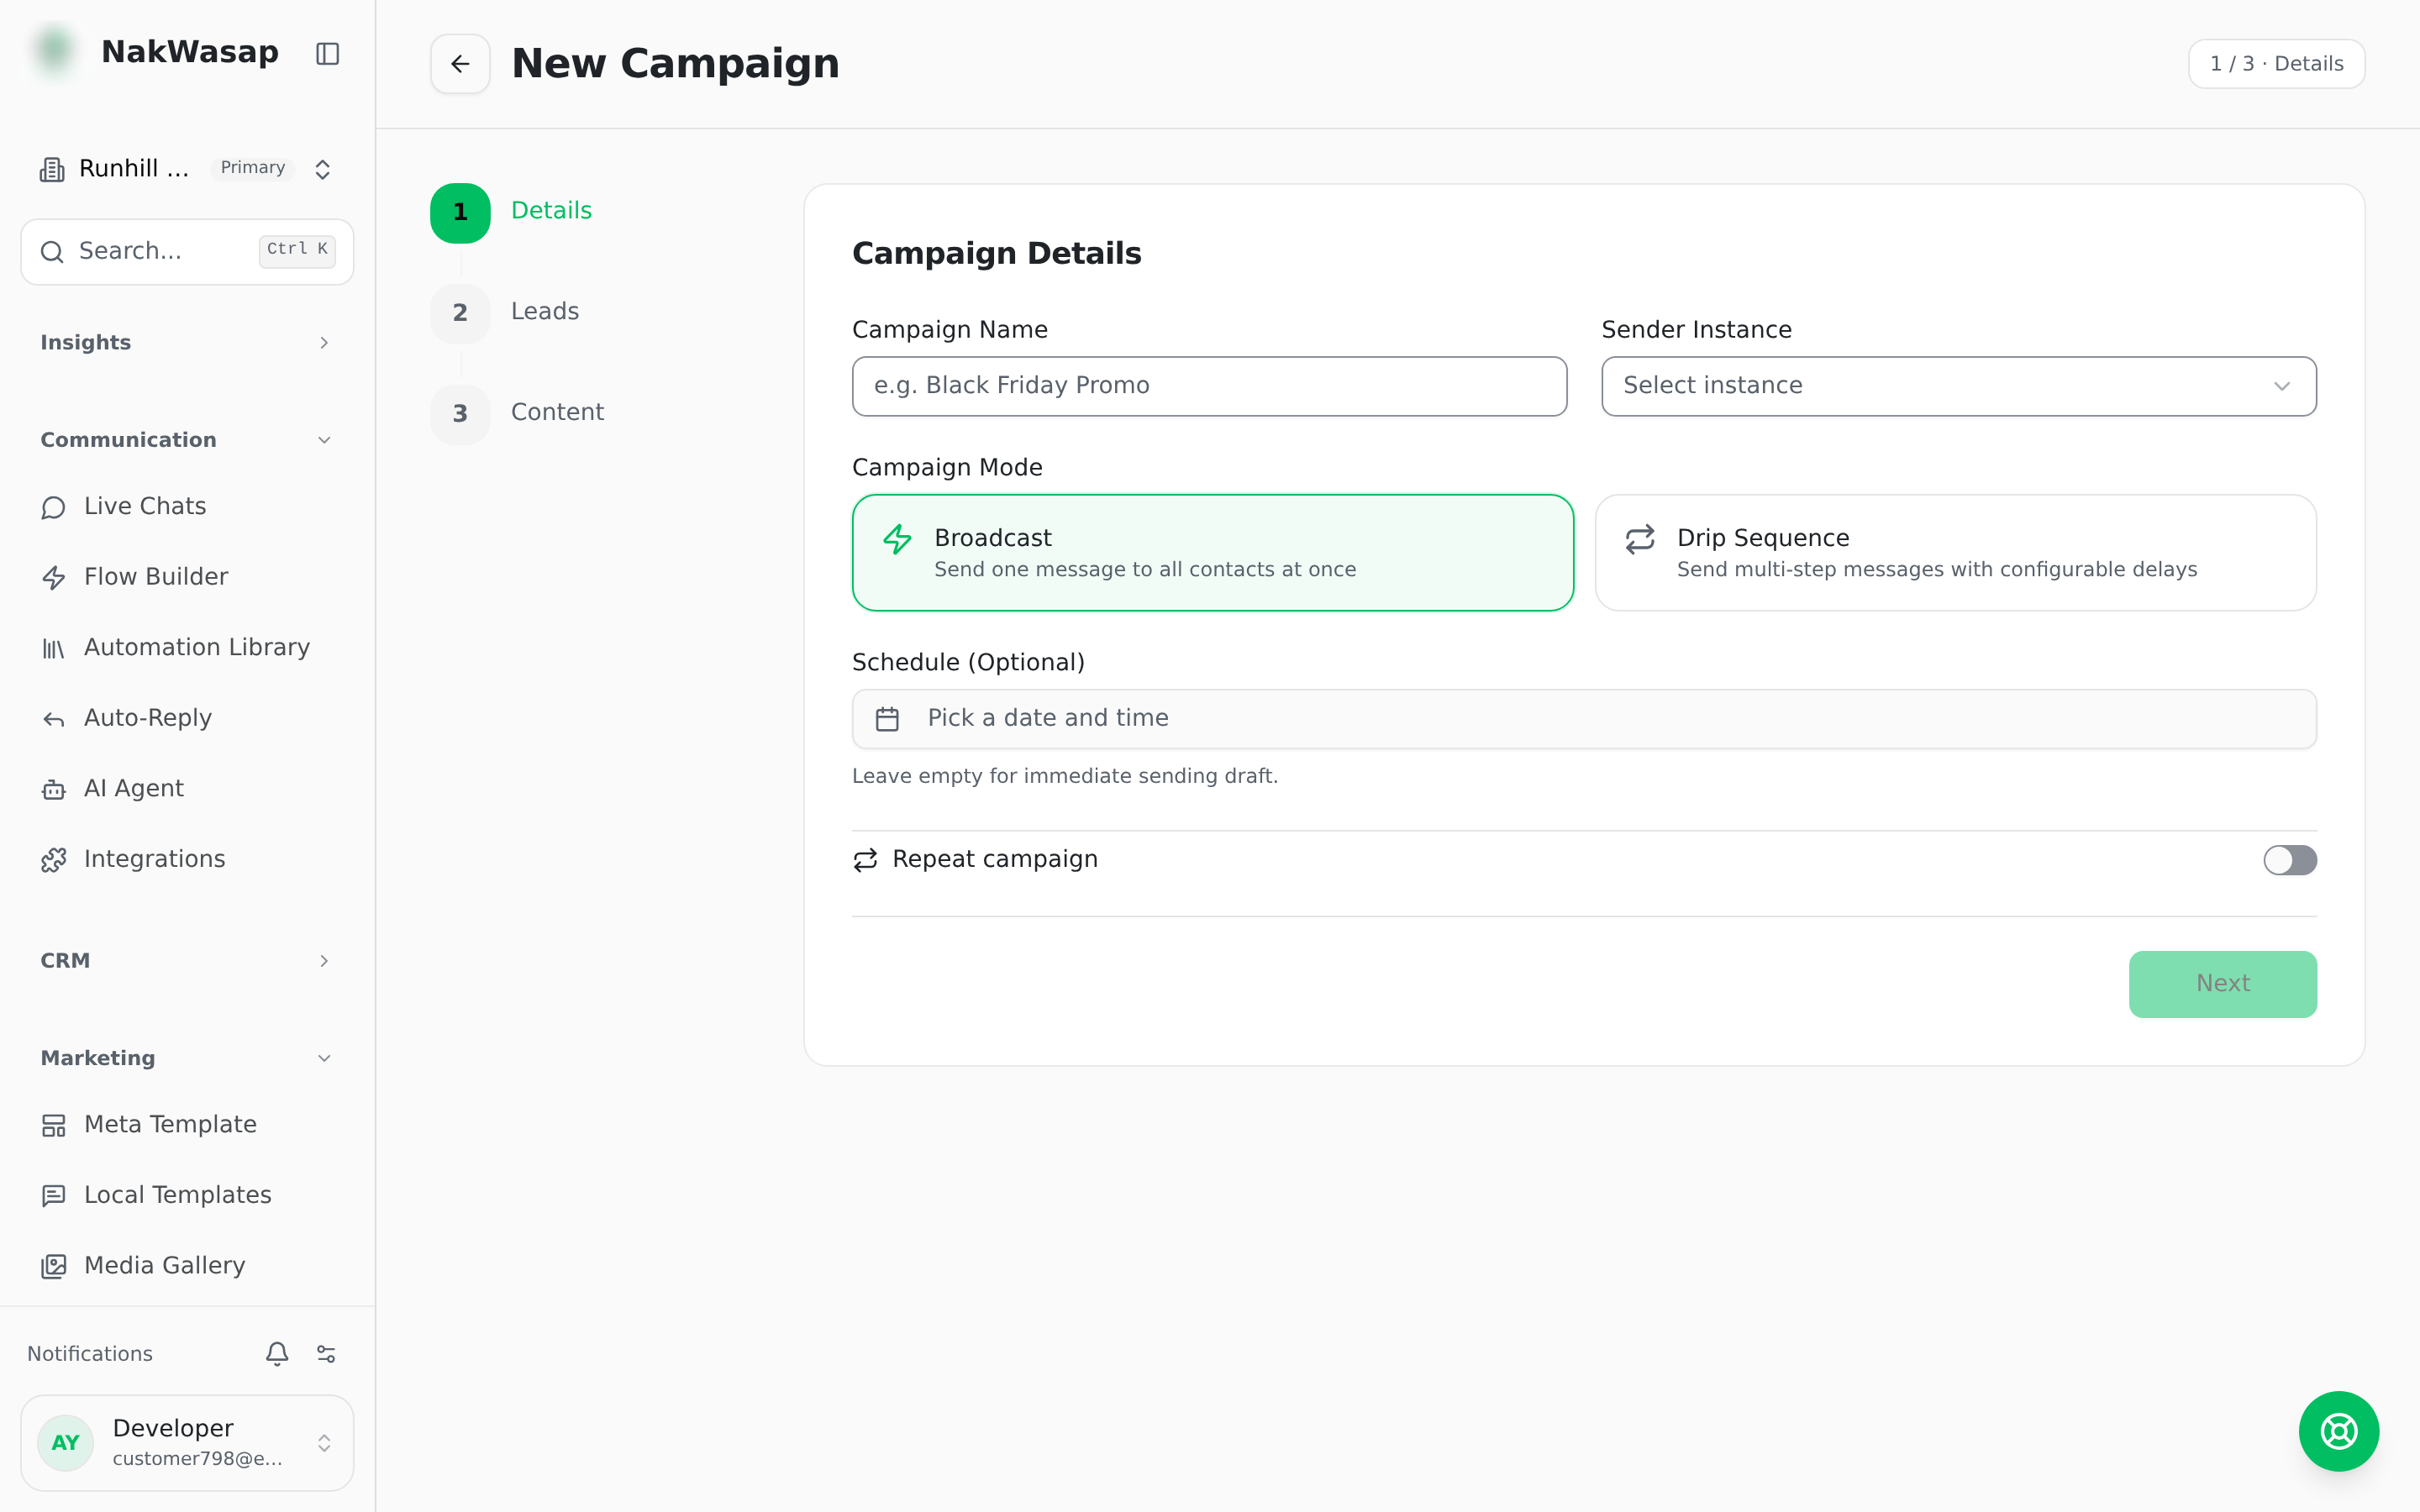
Task: Enable the Repeat campaign switch
Action: click(x=2290, y=860)
